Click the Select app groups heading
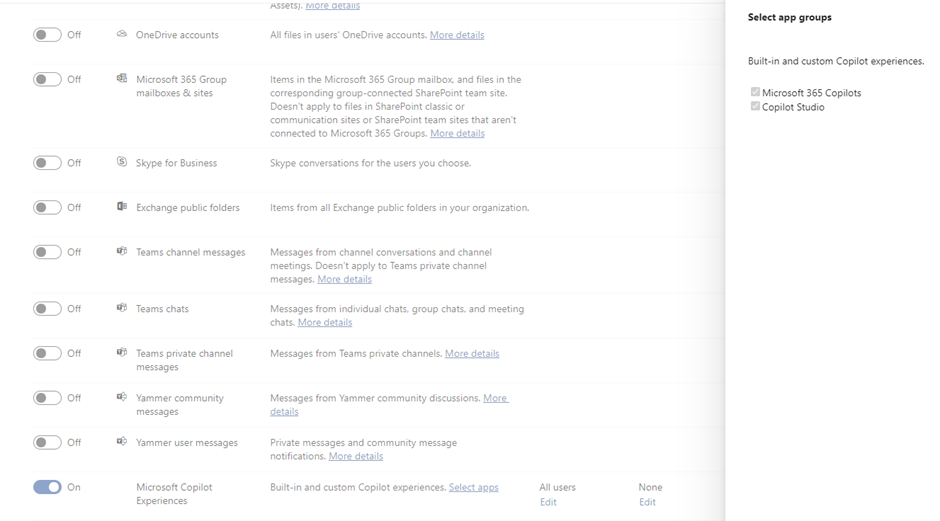940x521 pixels. [790, 17]
